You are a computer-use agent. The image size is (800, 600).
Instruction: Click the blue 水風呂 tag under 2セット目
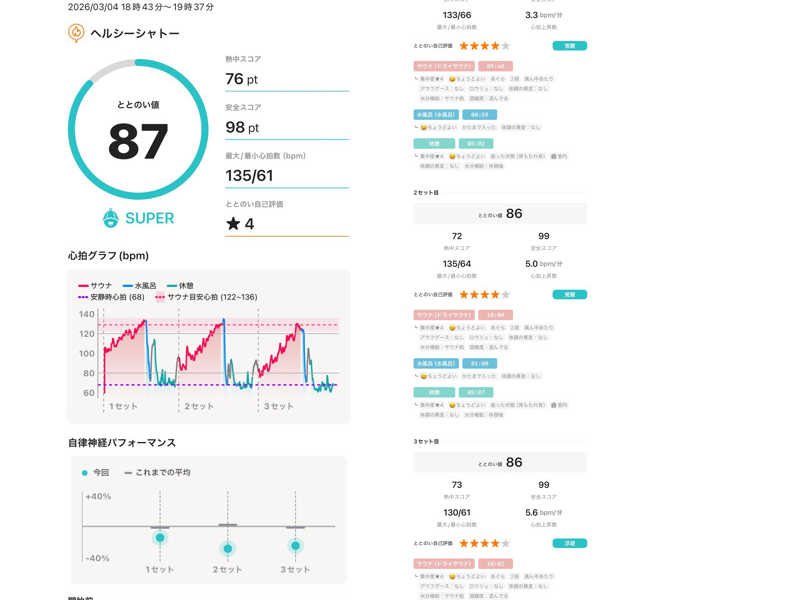coord(435,363)
